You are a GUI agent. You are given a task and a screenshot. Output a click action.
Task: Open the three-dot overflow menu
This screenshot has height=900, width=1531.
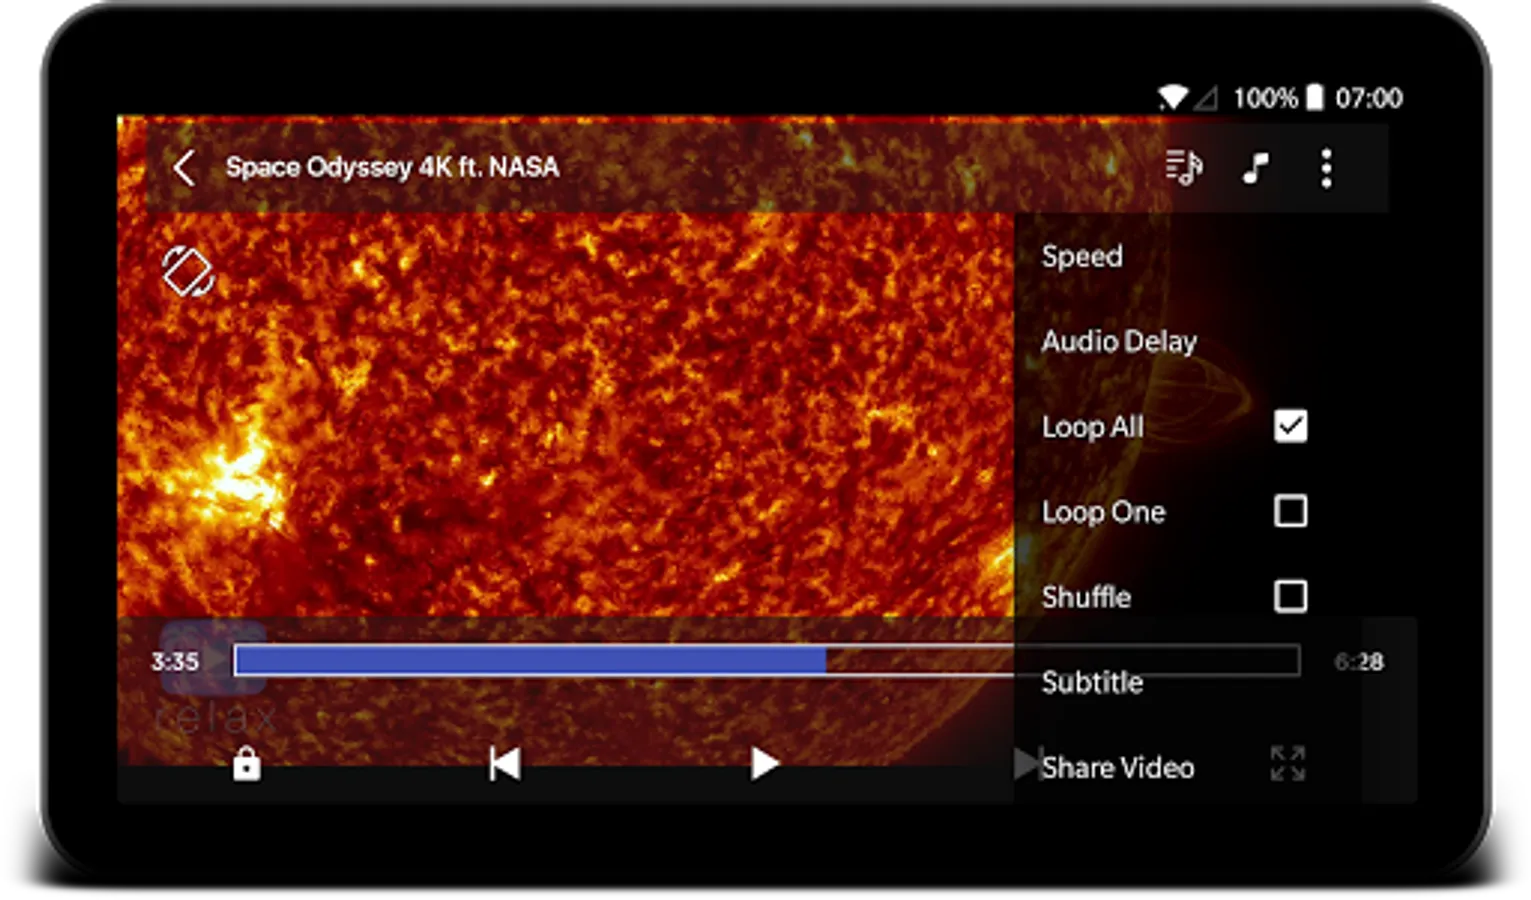tap(1326, 168)
